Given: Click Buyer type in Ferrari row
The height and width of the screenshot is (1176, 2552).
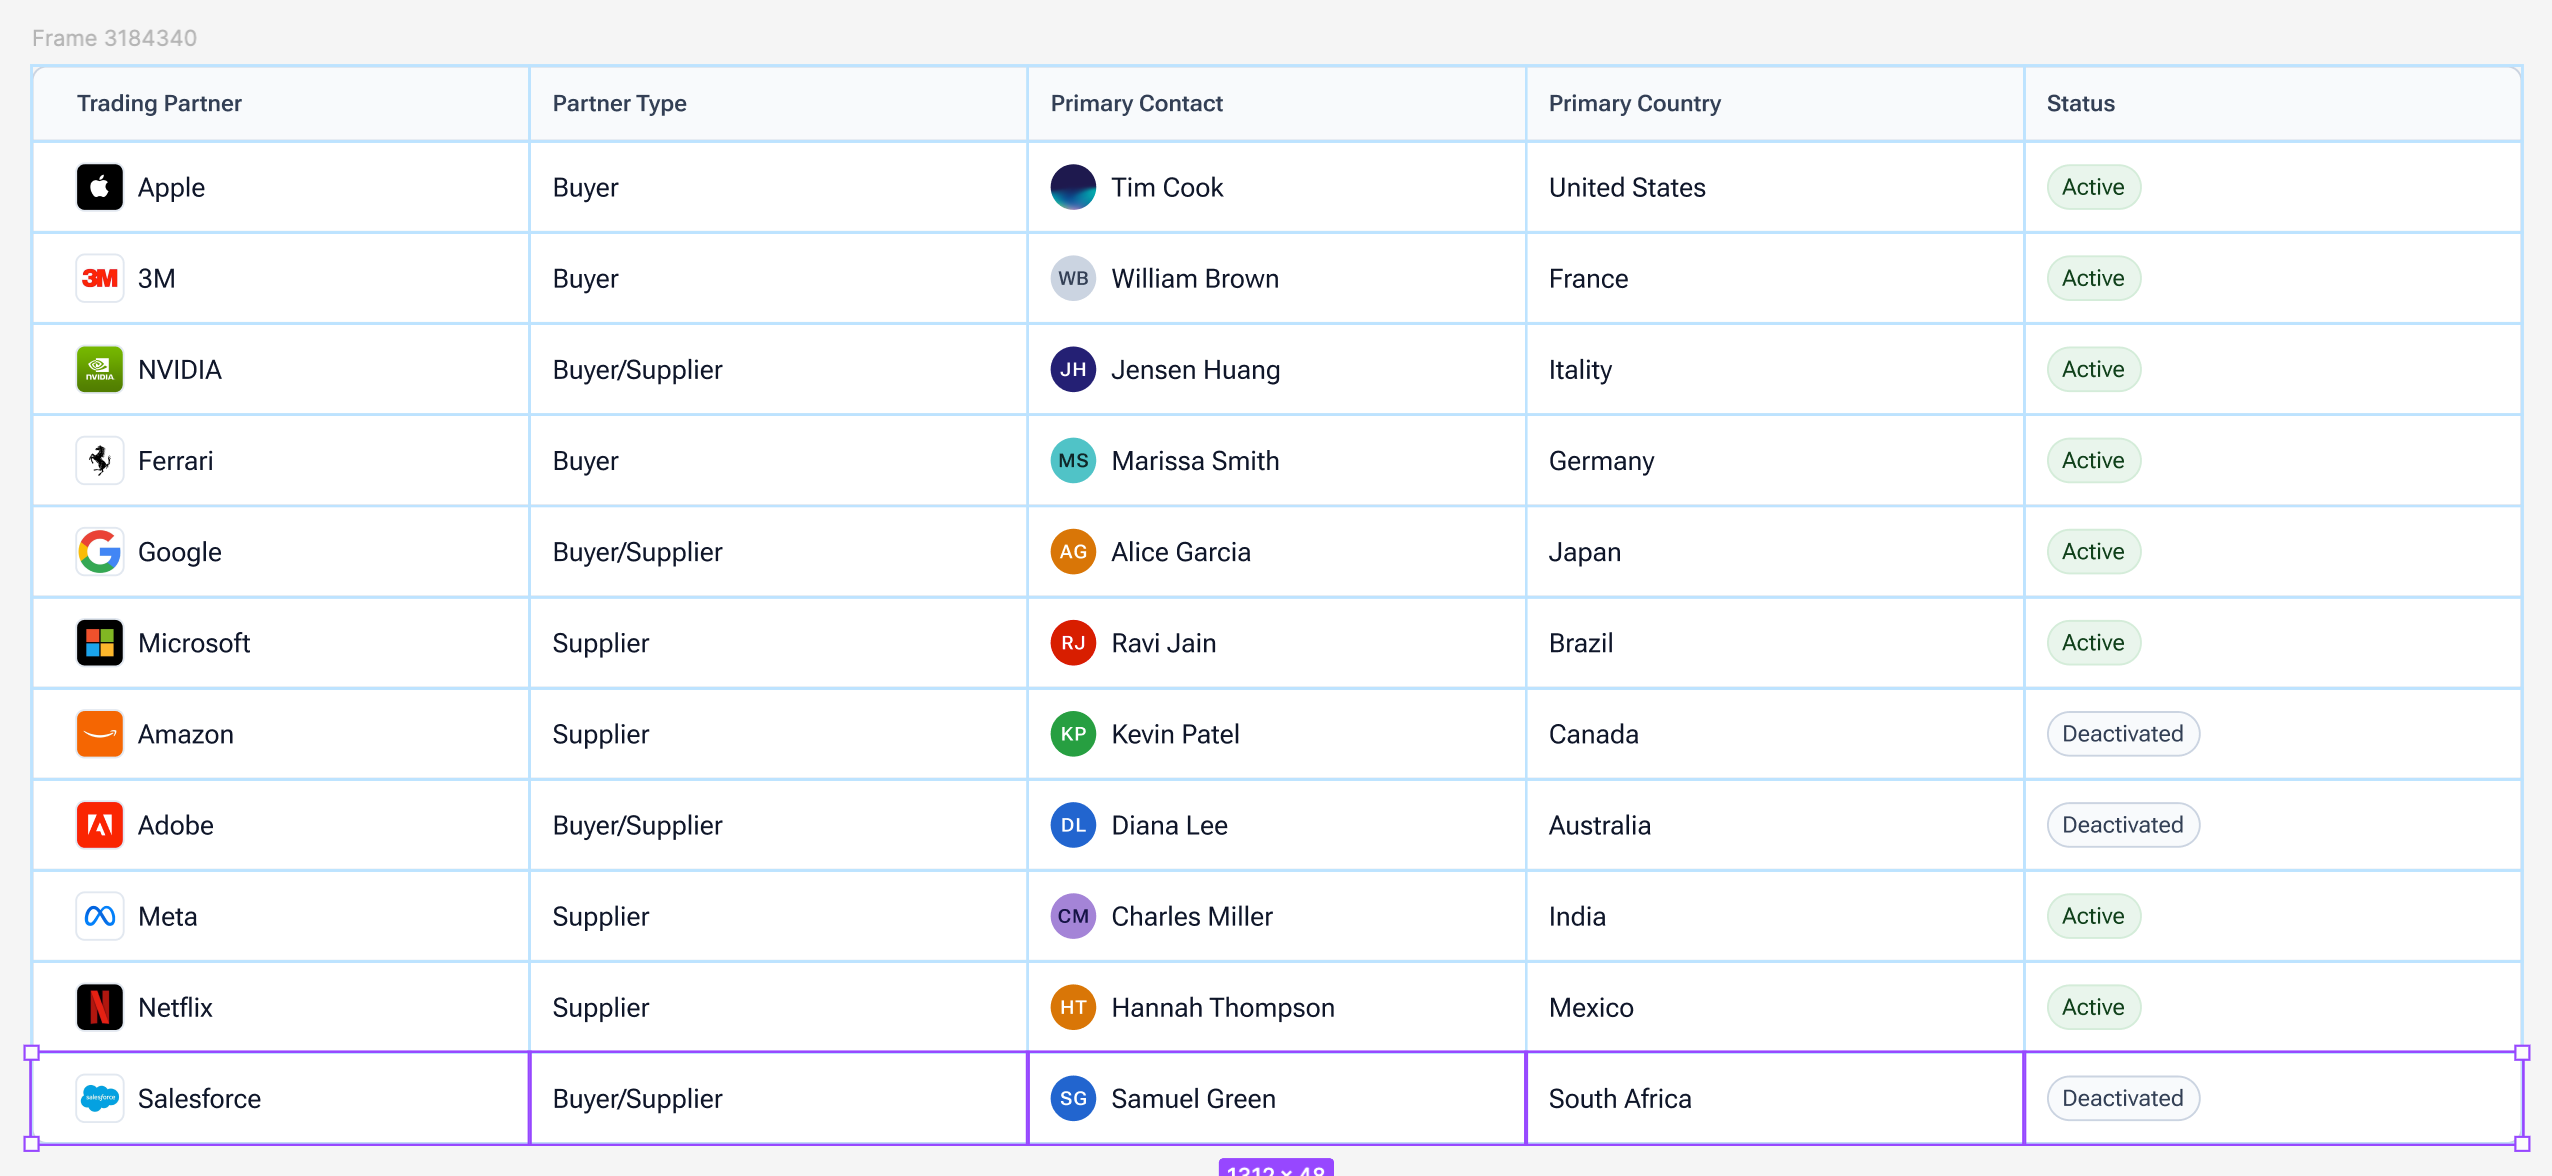Looking at the screenshot, I should pyautogui.click(x=585, y=460).
